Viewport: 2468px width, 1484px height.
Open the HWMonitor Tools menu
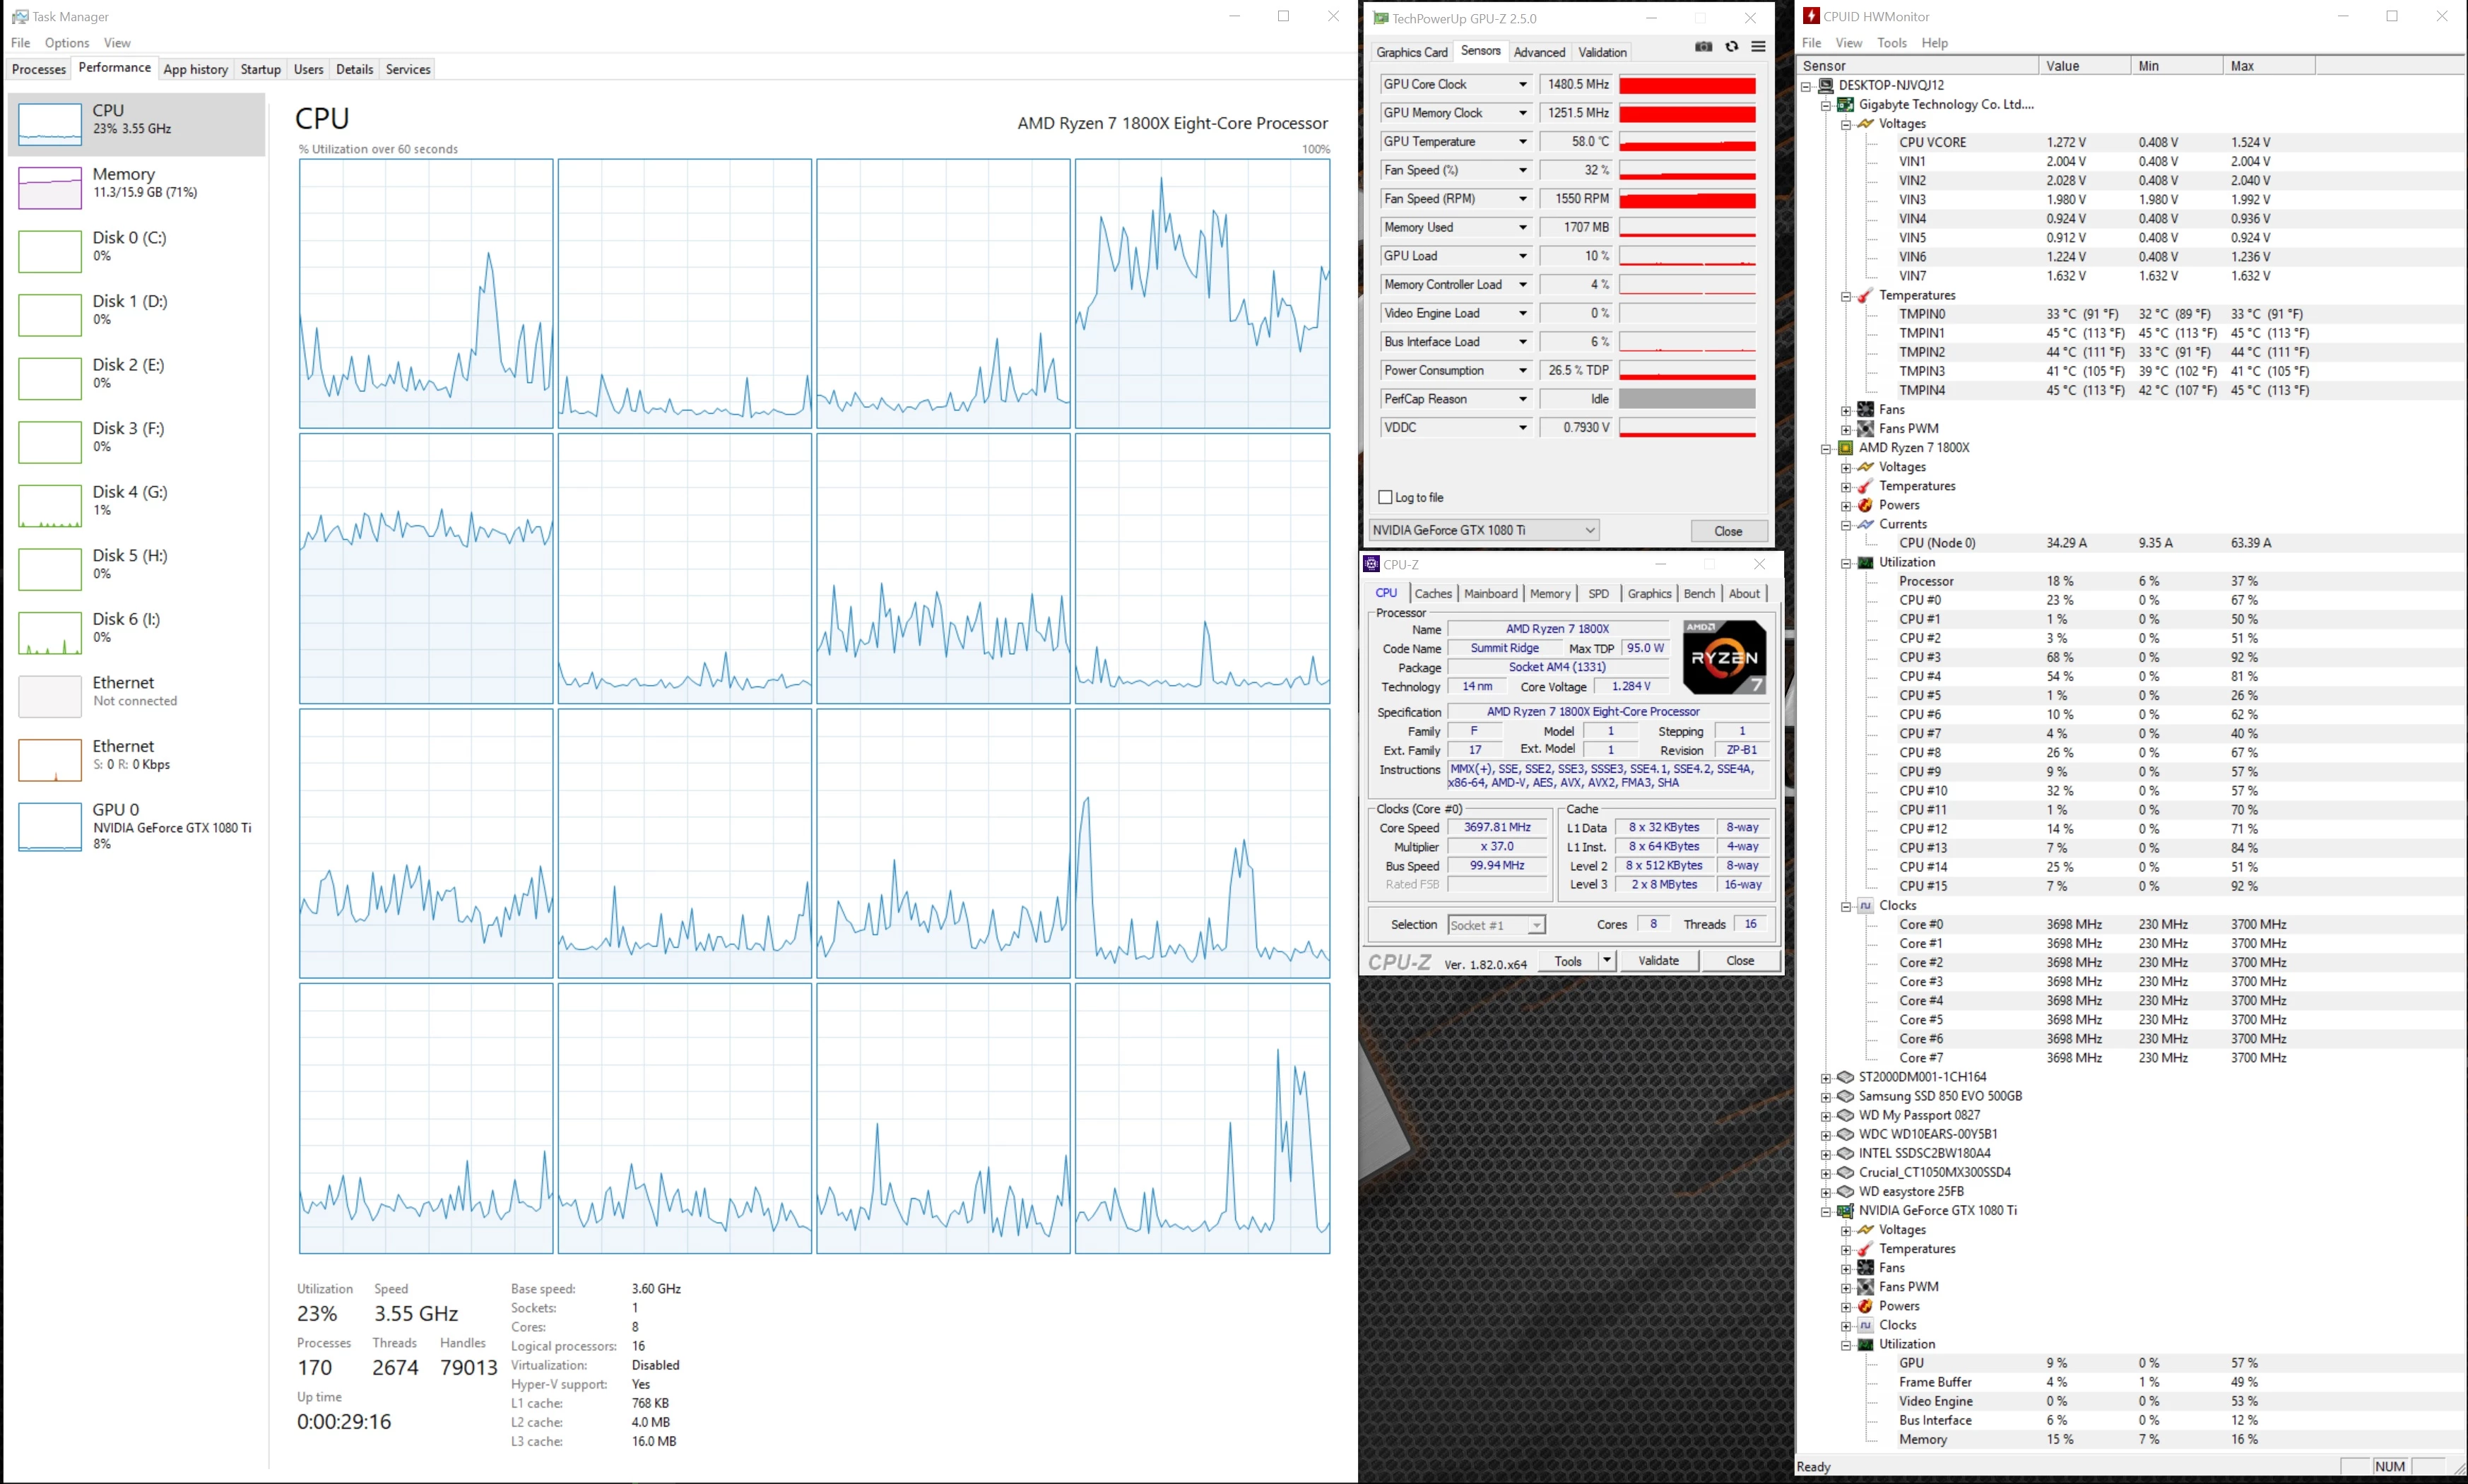pyautogui.click(x=1891, y=43)
